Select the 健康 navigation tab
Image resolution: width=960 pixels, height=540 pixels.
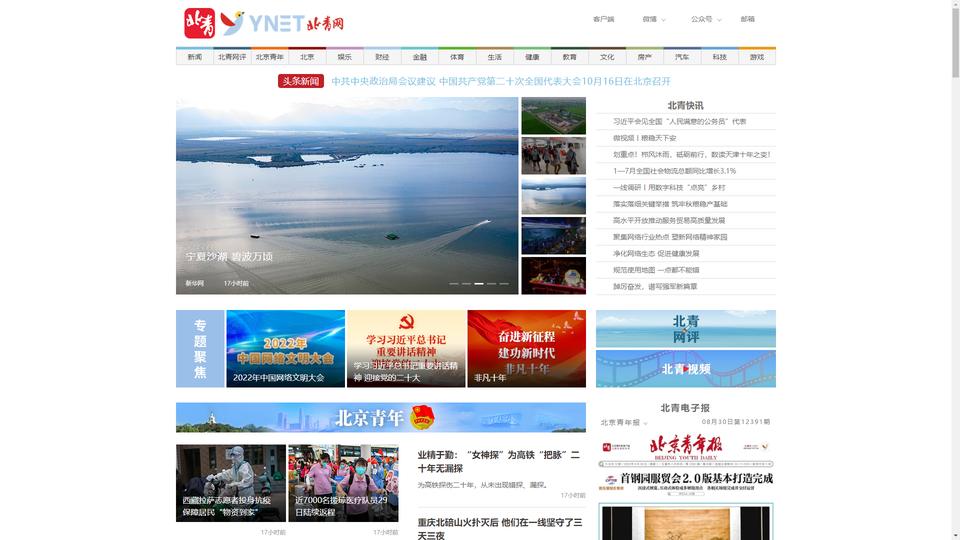[x=532, y=57]
